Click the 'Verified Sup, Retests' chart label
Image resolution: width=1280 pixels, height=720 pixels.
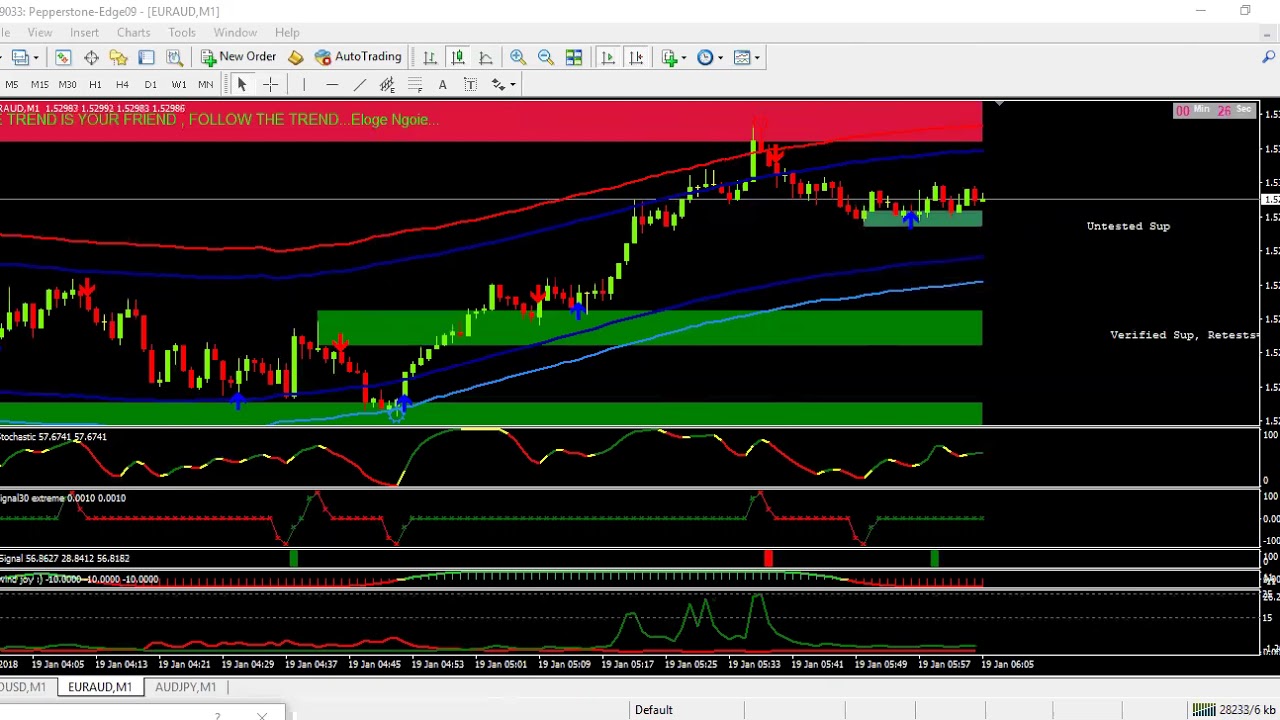coord(1184,335)
